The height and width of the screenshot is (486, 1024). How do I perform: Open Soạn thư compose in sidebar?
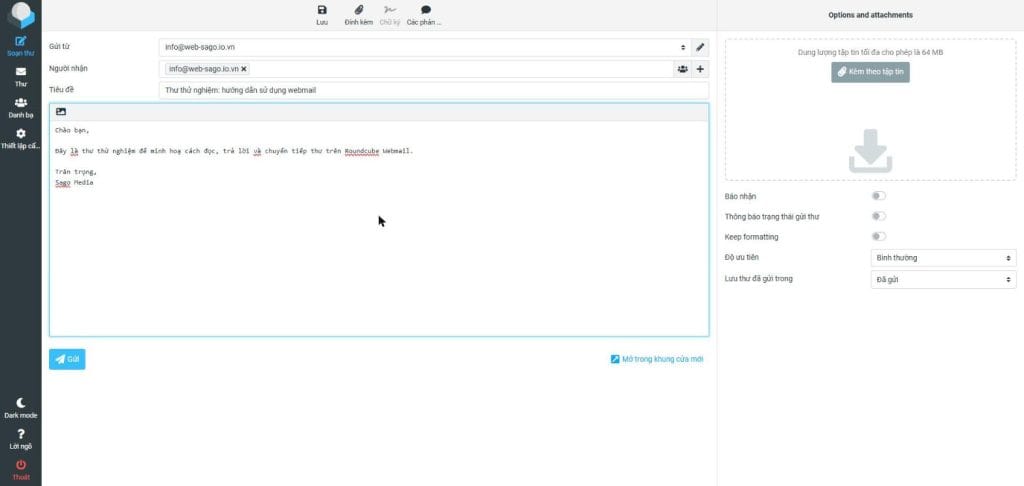20,46
